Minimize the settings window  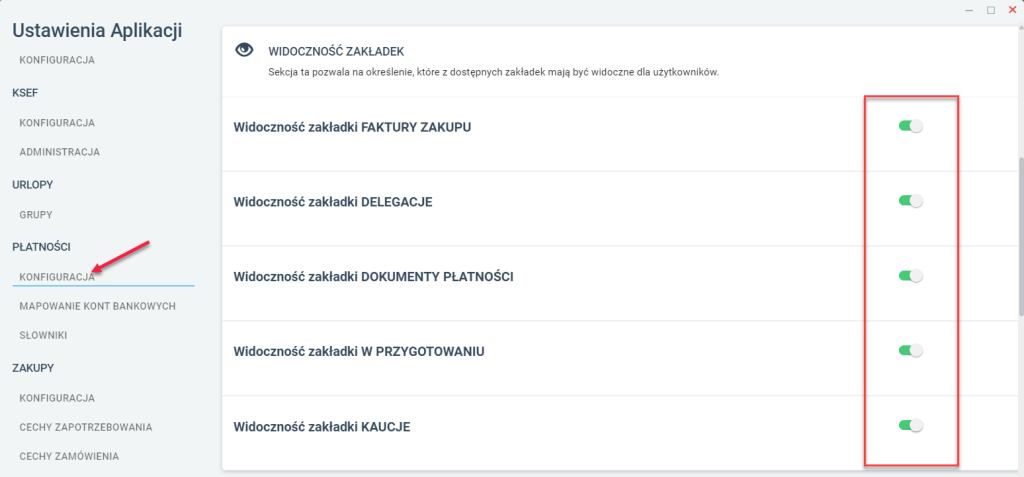pos(969,10)
